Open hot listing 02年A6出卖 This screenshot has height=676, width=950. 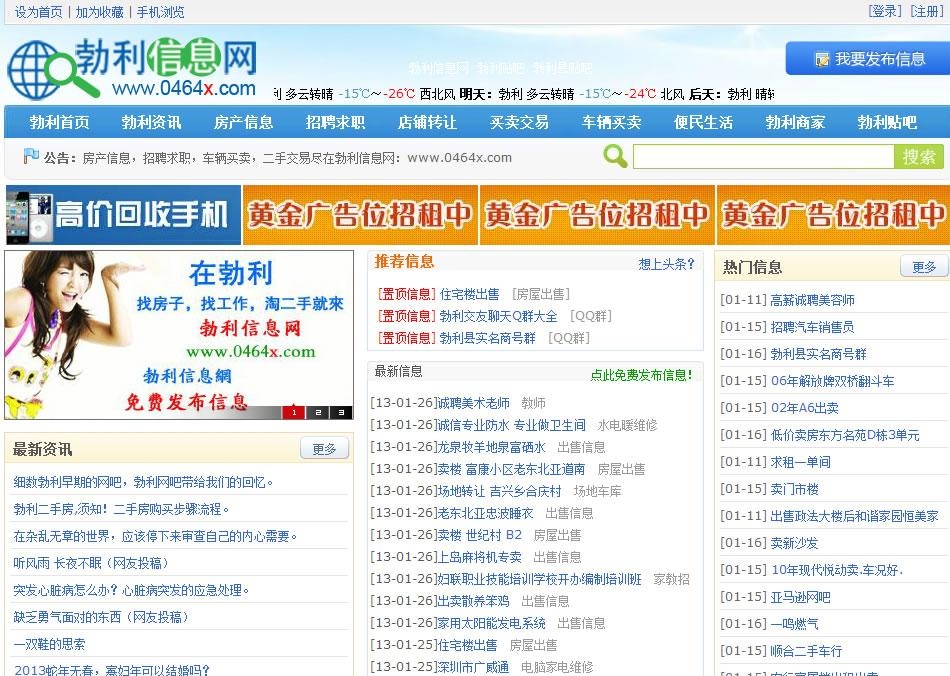(805, 408)
